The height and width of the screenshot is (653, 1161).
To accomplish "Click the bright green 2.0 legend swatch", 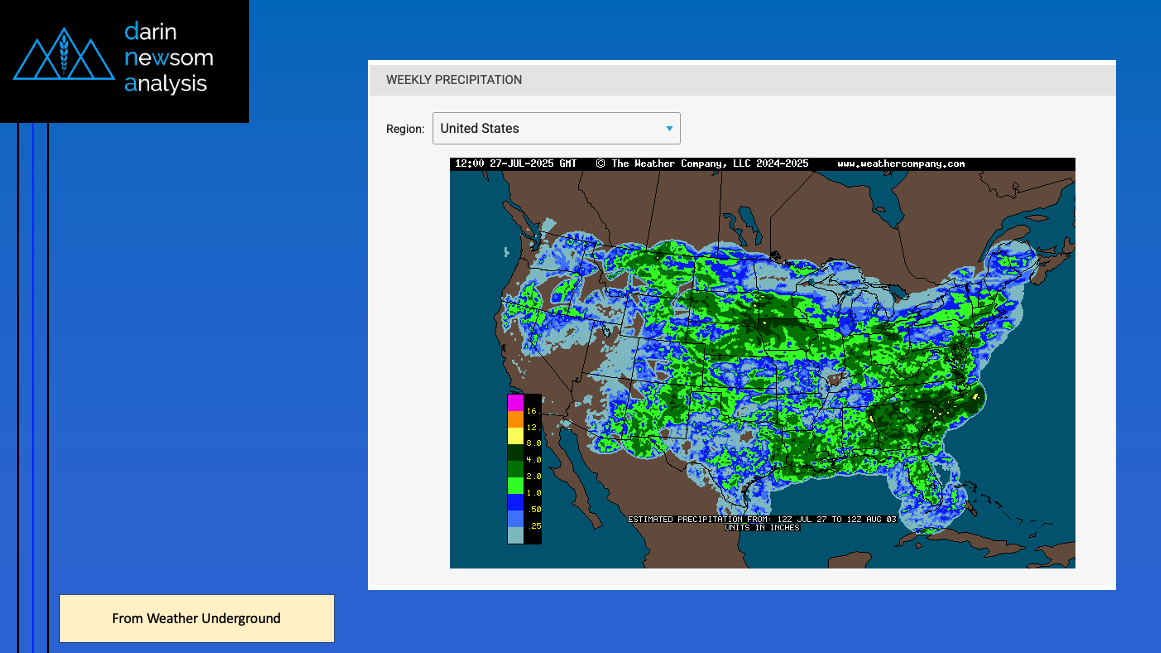I will point(515,485).
